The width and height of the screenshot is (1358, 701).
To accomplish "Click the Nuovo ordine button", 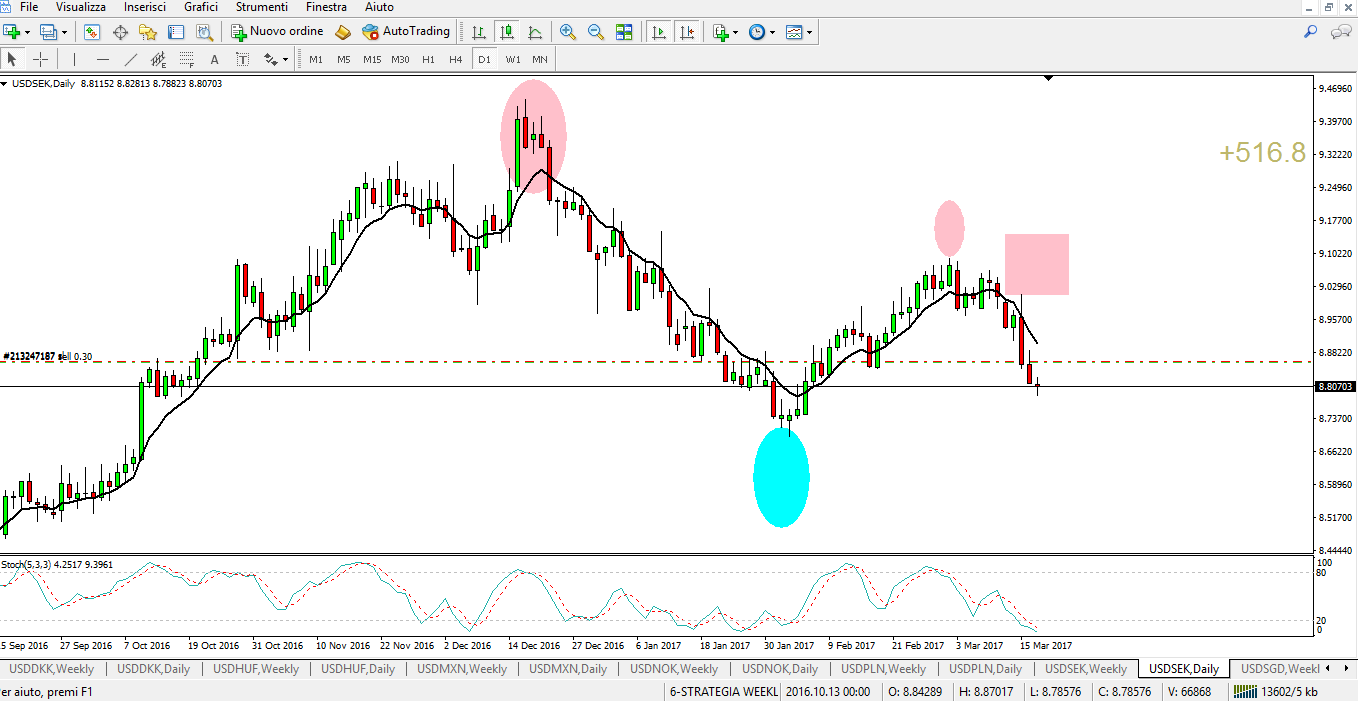I will coord(277,32).
